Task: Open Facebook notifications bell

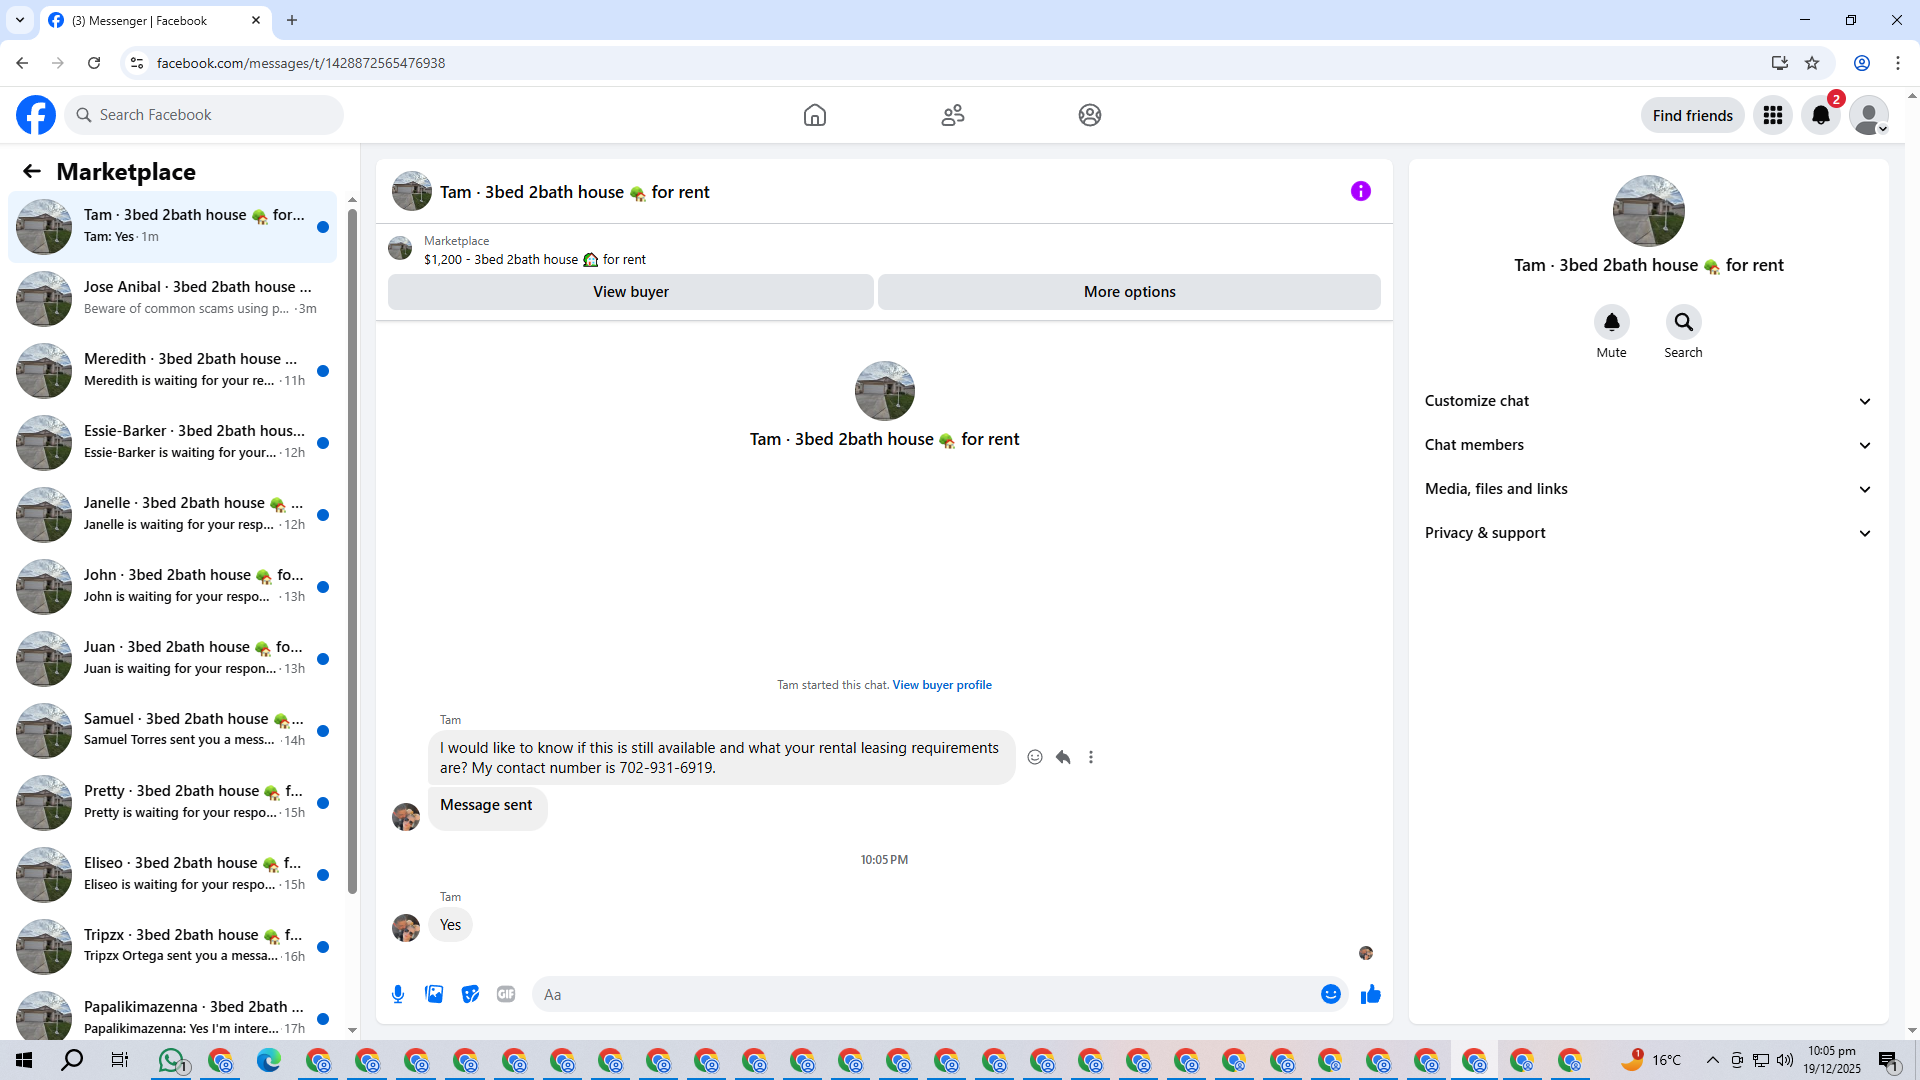Action: point(1821,115)
